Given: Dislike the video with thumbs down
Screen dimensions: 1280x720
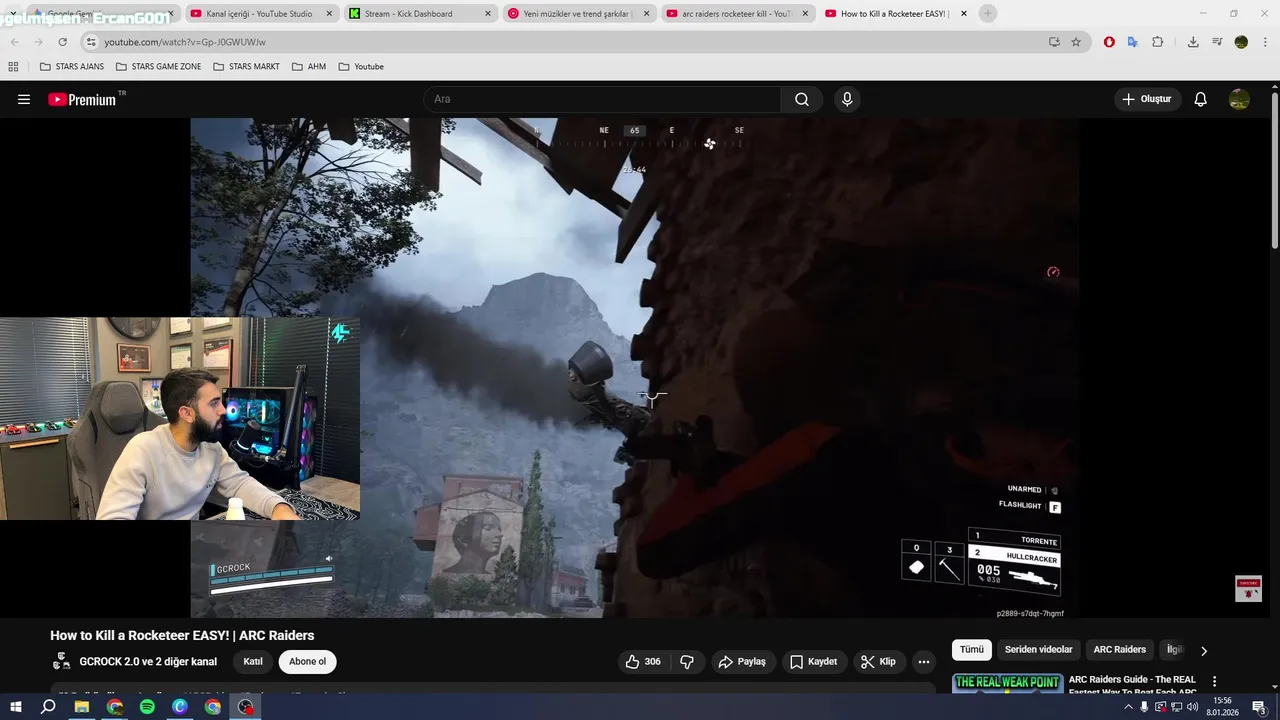Looking at the screenshot, I should [687, 662].
